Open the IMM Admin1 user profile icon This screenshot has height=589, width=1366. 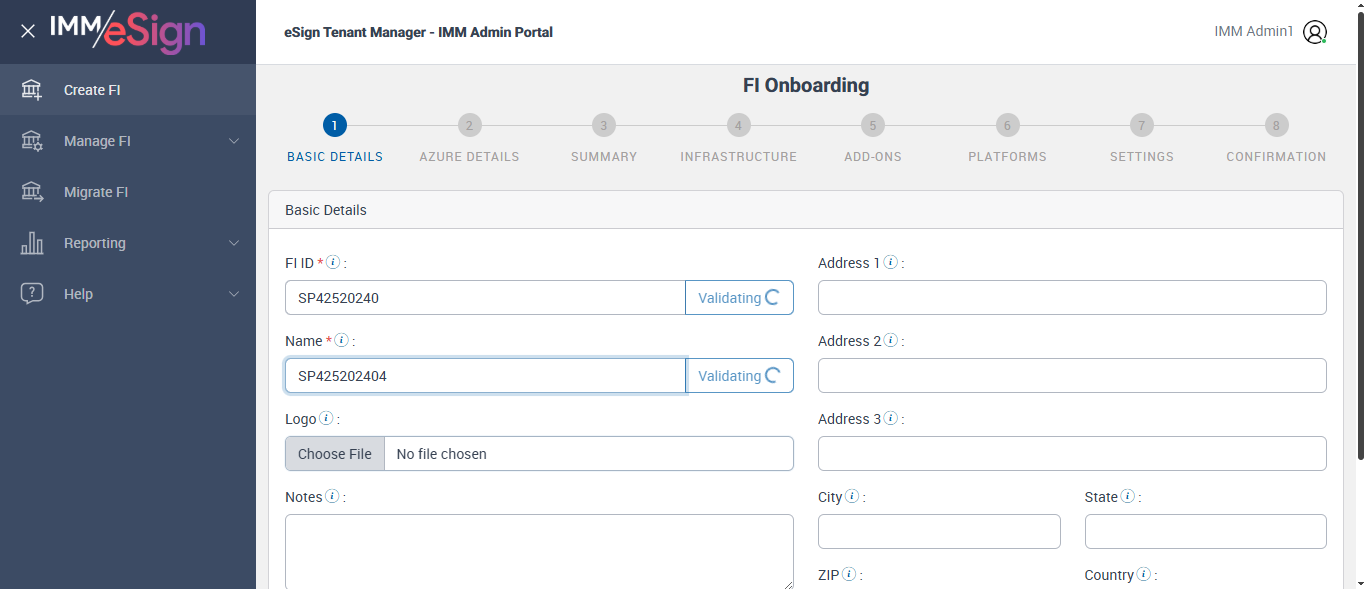[x=1315, y=32]
